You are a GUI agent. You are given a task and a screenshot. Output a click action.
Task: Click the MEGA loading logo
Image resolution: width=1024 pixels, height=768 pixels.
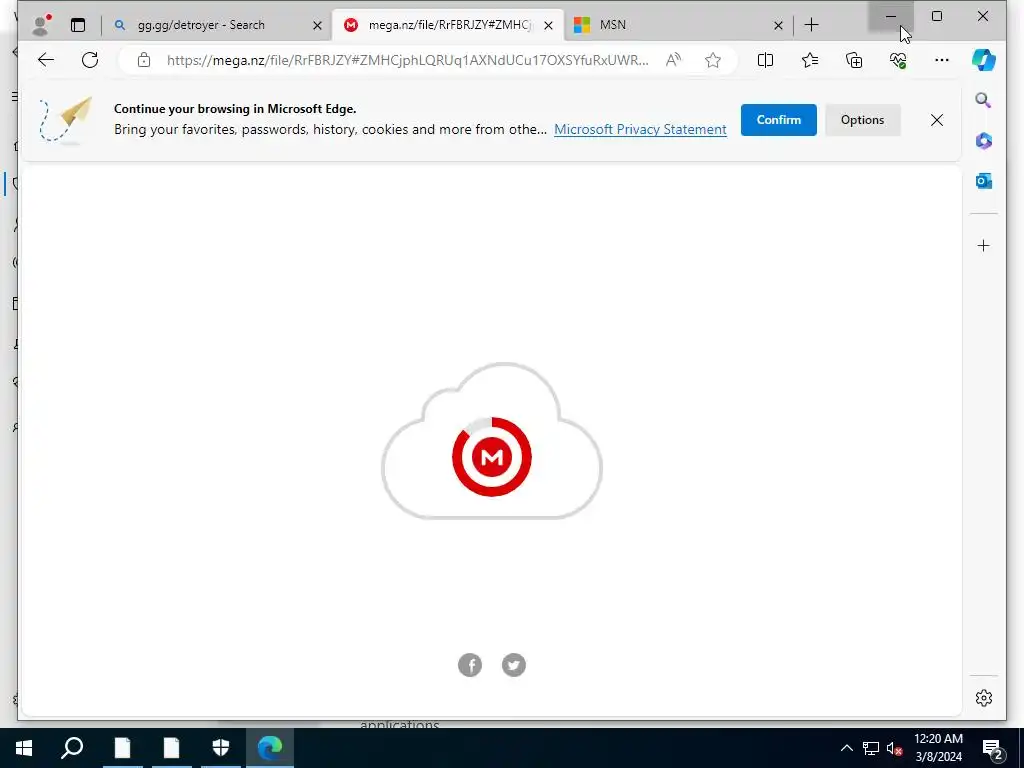tap(492, 456)
